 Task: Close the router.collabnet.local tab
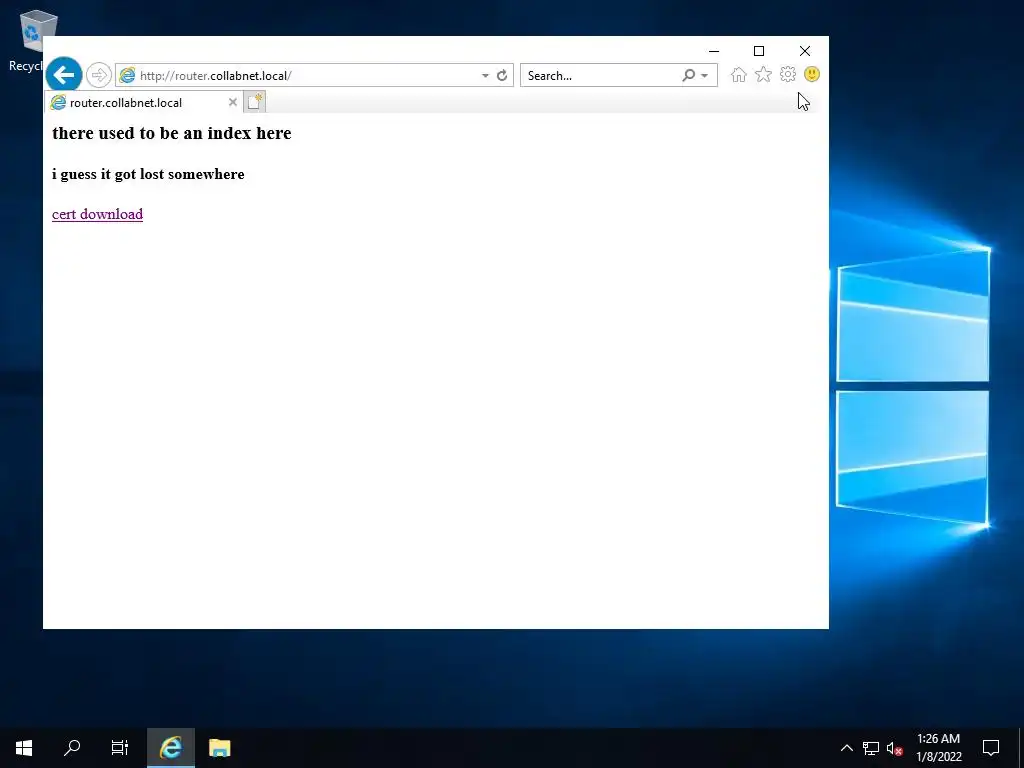tap(232, 102)
